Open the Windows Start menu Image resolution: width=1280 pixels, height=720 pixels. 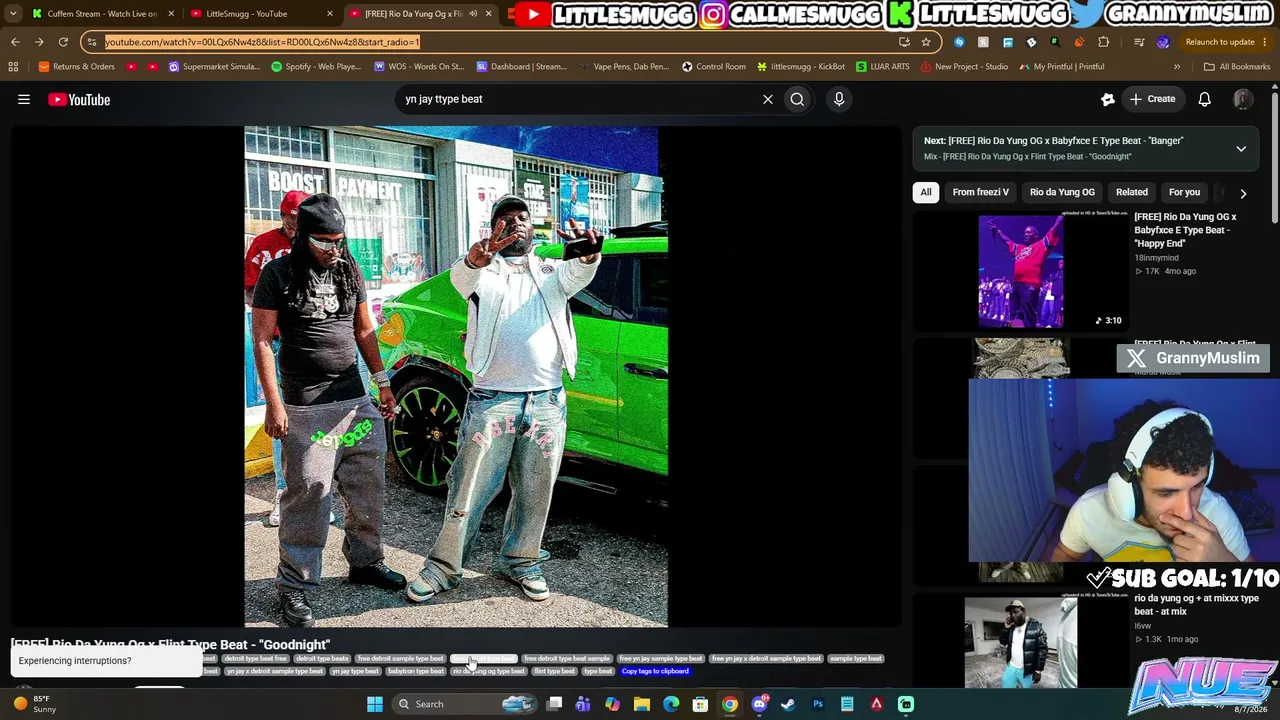coord(375,704)
